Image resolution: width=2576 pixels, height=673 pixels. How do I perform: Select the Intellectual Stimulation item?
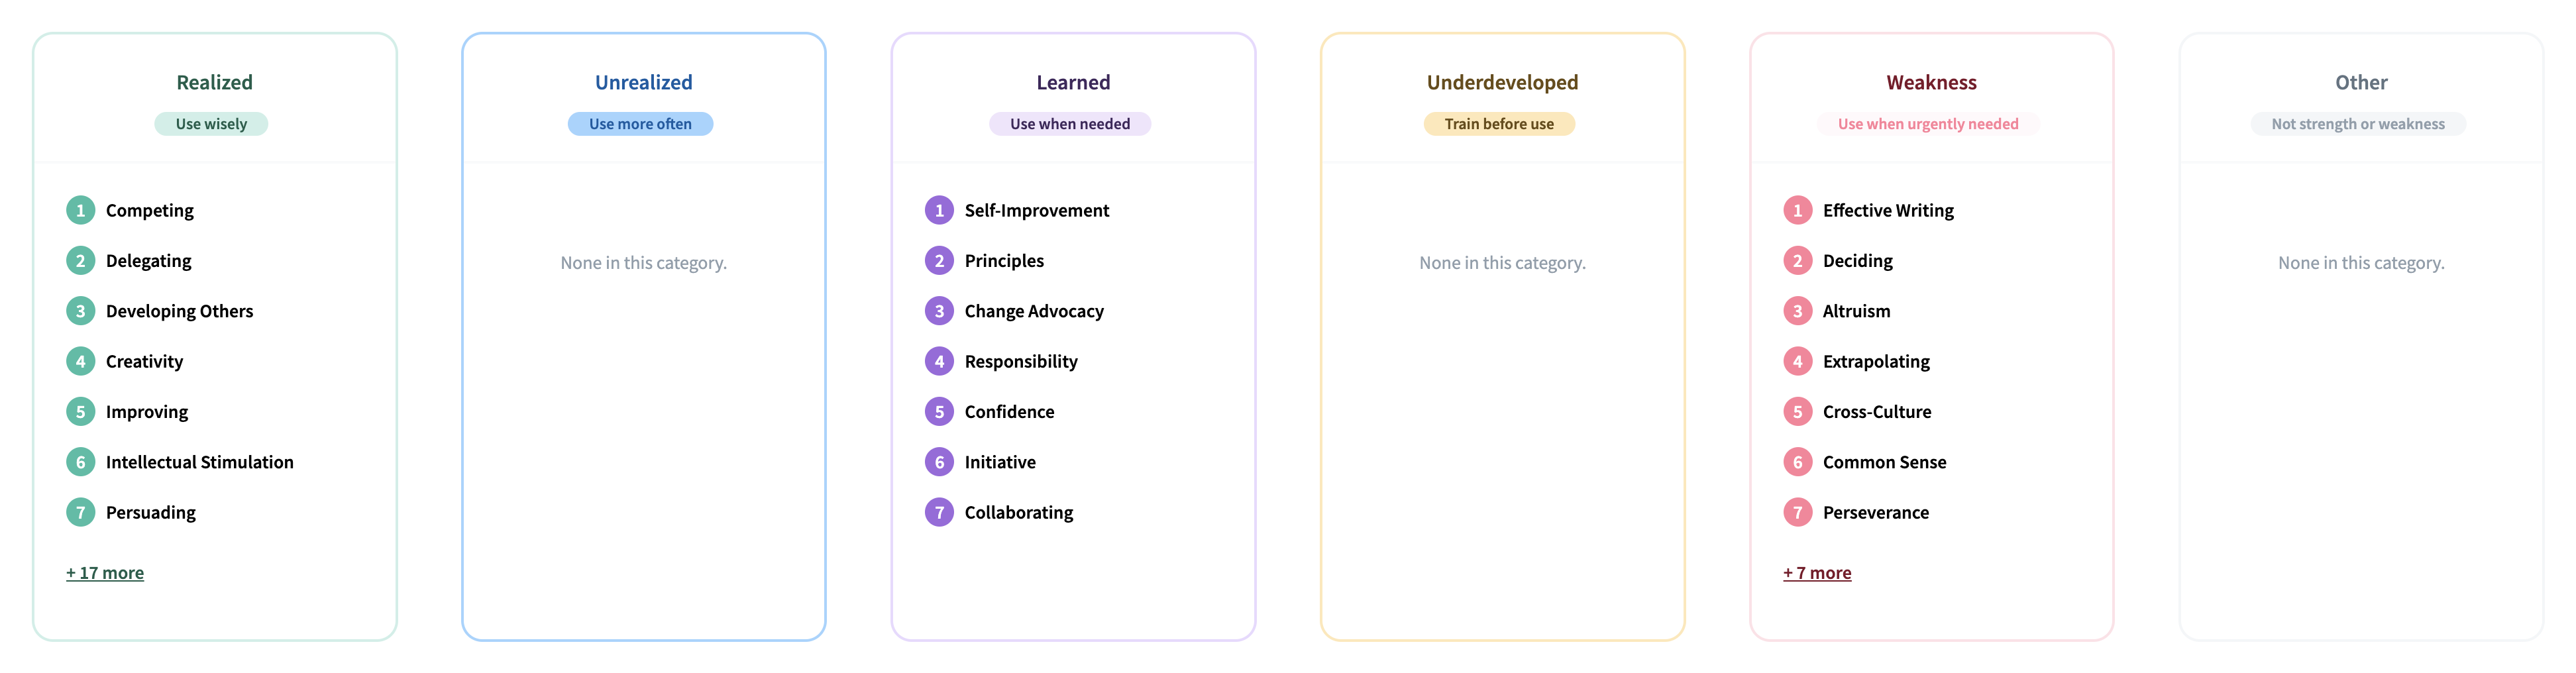[x=200, y=462]
